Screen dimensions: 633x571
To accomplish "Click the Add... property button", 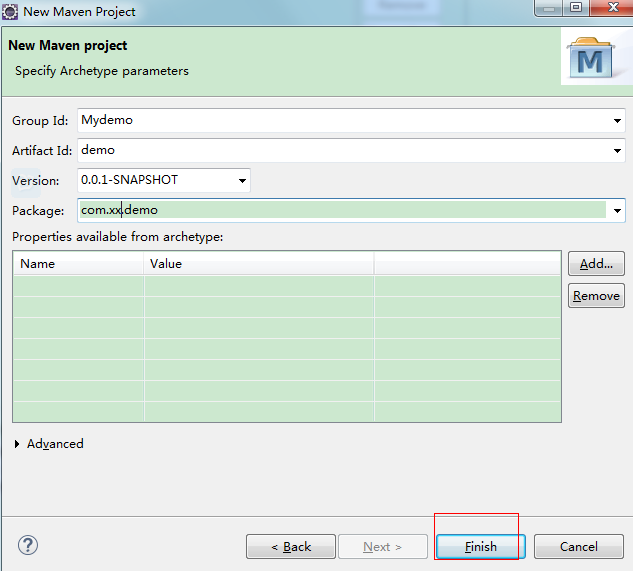I will point(596,264).
